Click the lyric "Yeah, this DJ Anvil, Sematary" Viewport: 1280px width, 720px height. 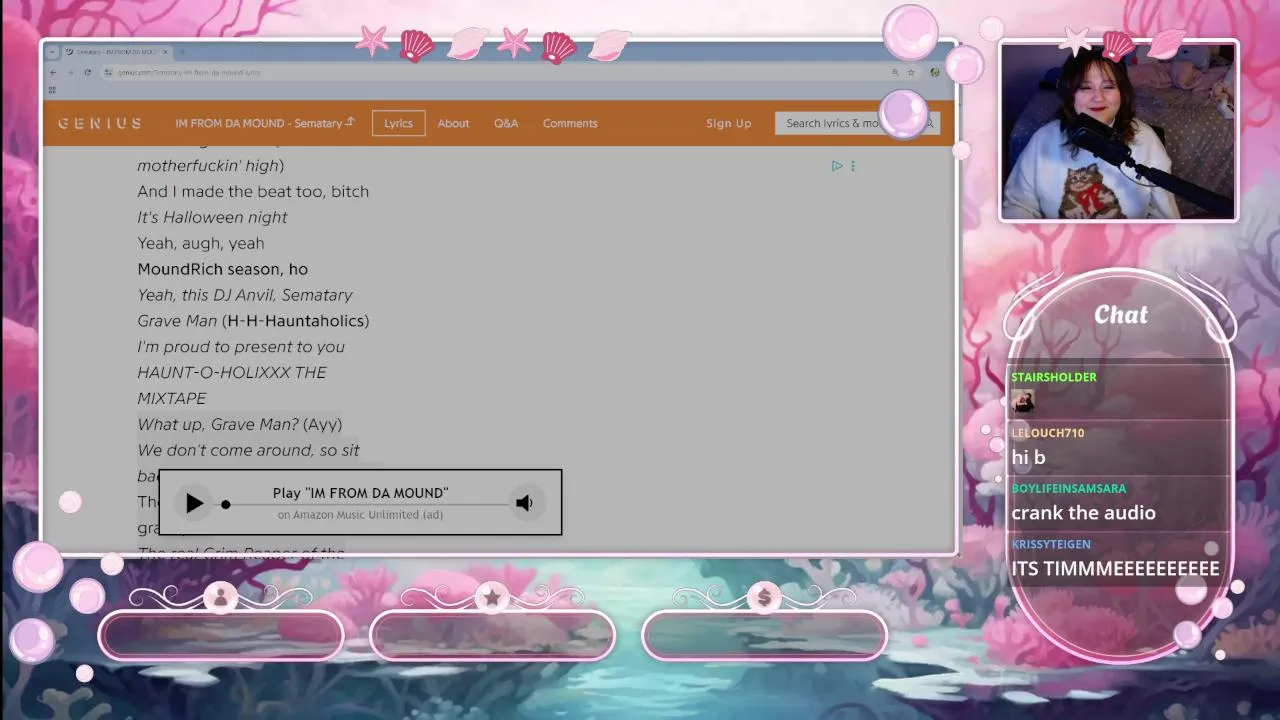click(x=245, y=295)
